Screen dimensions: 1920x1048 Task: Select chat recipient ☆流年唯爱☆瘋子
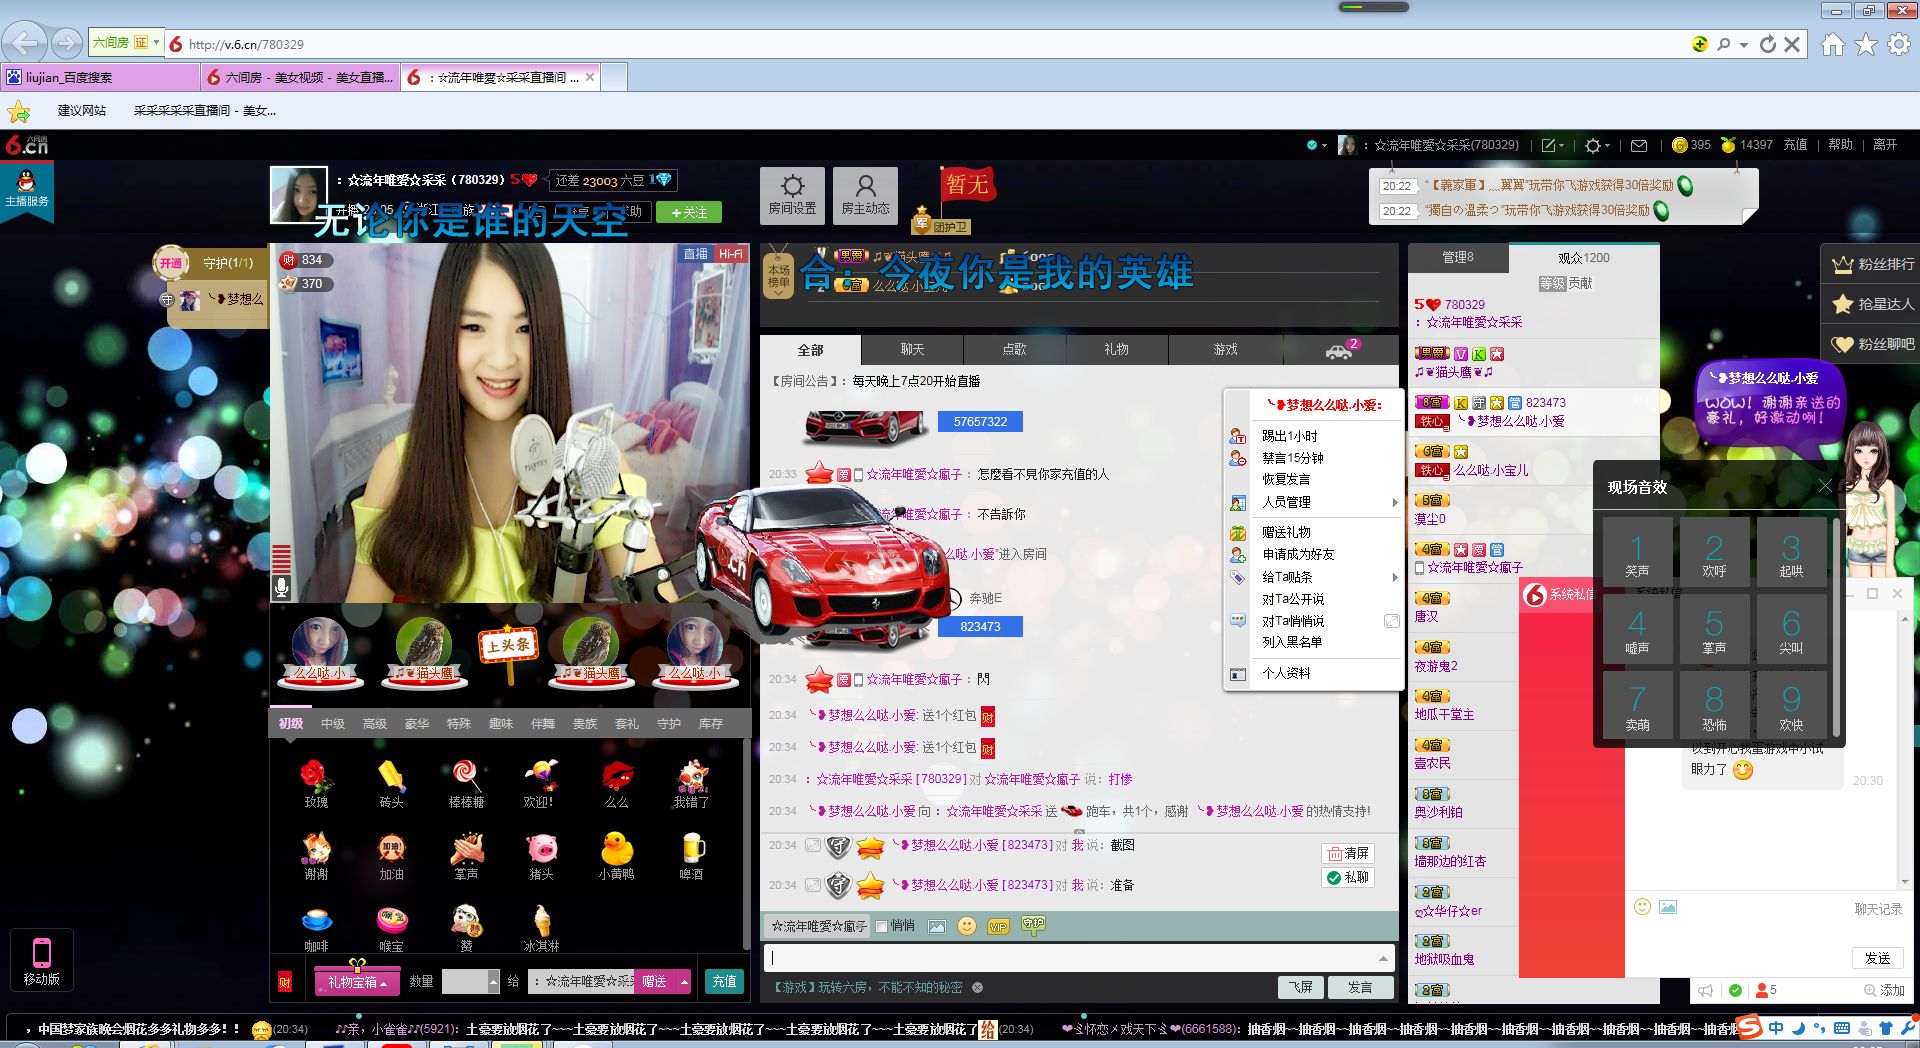[819, 926]
